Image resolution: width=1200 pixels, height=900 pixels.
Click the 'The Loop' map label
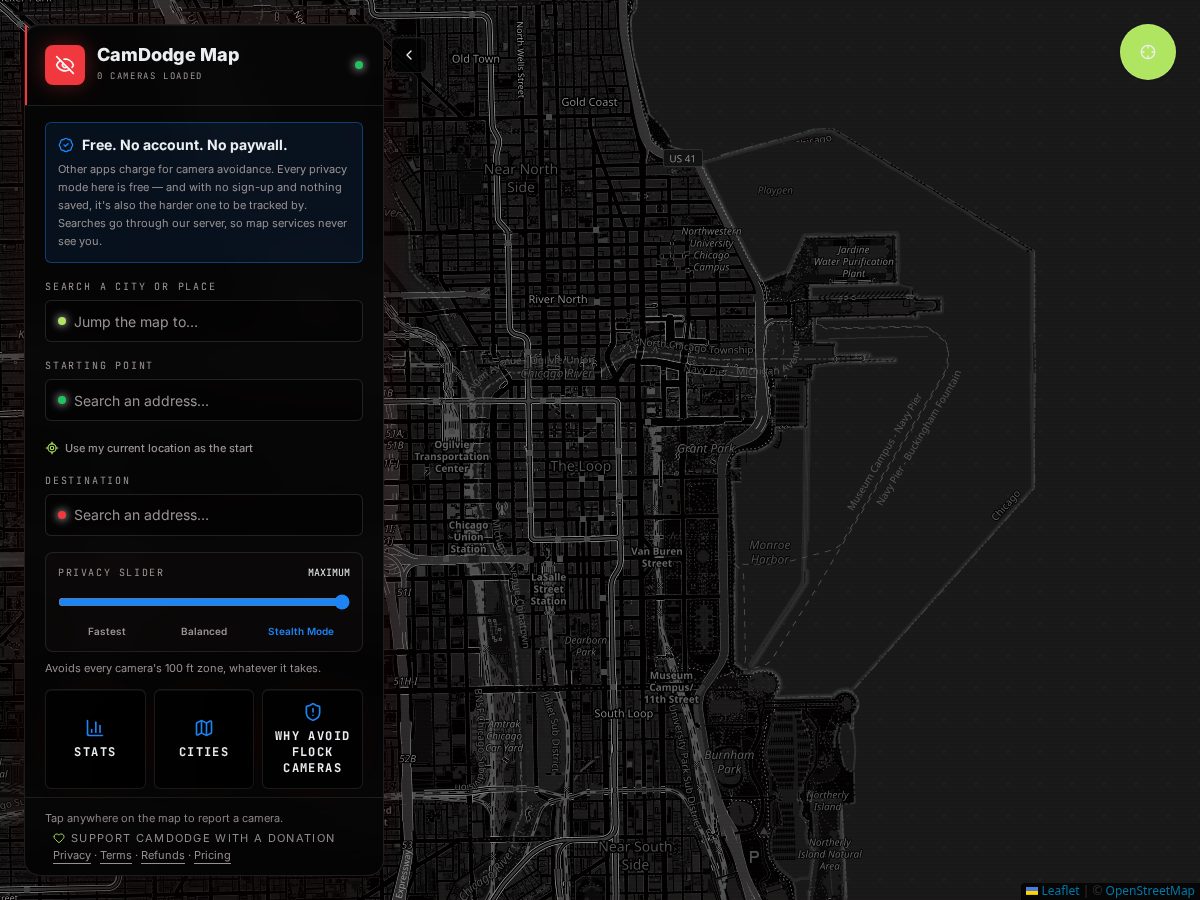(580, 466)
